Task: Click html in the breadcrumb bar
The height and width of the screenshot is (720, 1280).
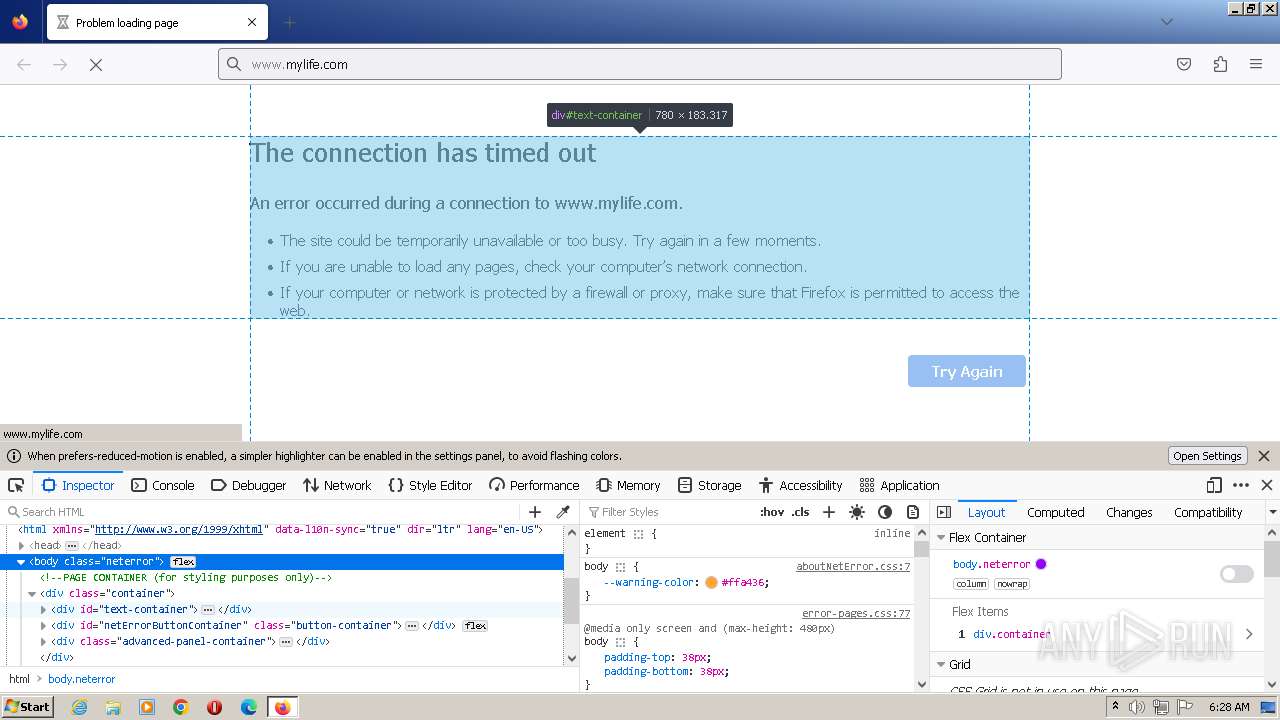Action: tap(20, 679)
